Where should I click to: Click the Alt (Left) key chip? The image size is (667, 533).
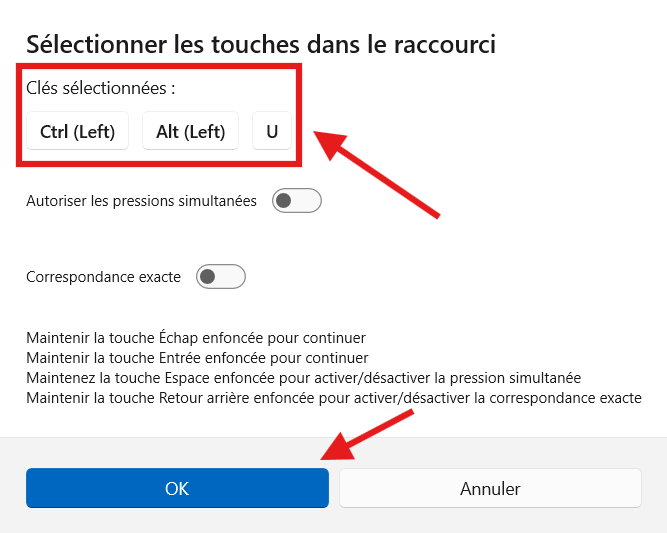pyautogui.click(x=191, y=131)
